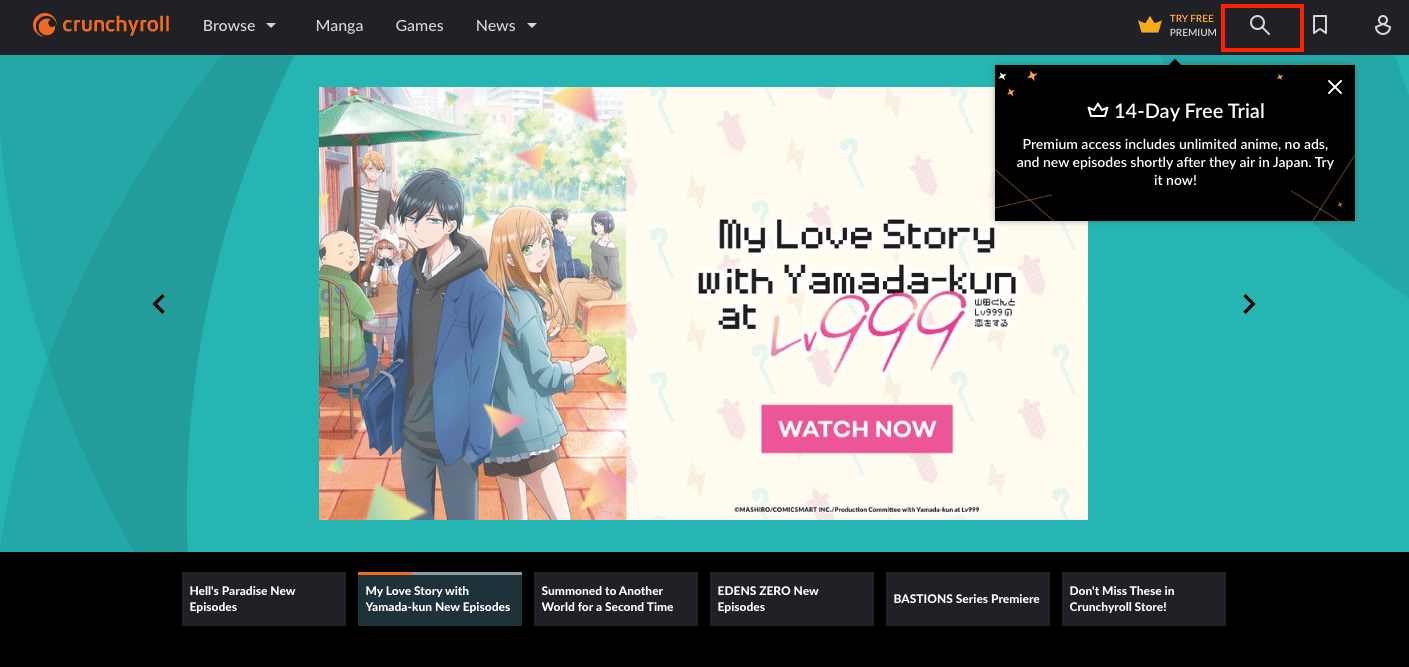Select Crunchyroll Store promo tab

(1144, 599)
